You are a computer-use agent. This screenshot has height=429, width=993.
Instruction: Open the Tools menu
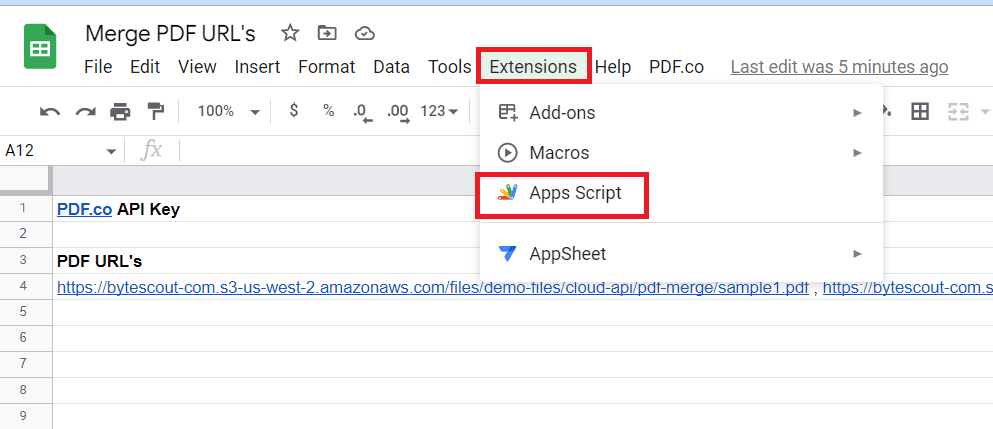450,67
